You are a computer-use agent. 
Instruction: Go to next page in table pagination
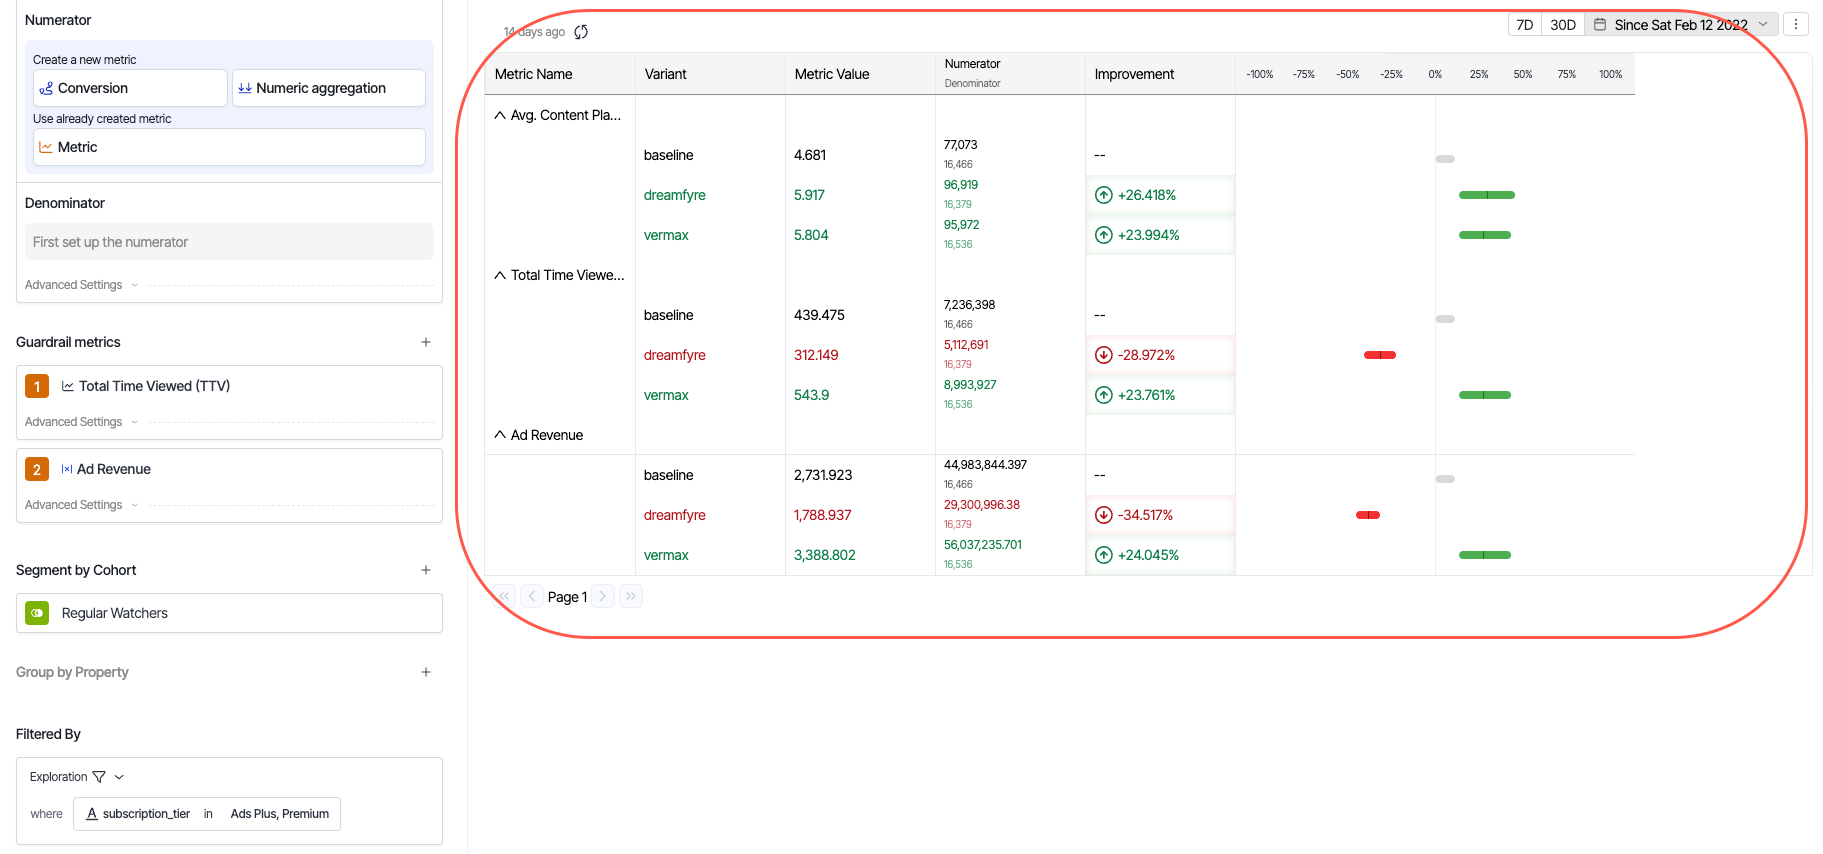point(603,596)
